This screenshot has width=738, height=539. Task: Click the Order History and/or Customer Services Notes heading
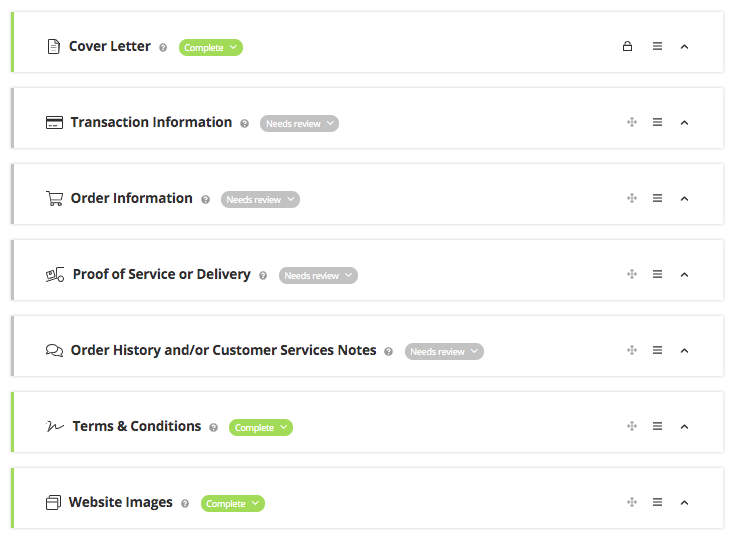coord(223,350)
